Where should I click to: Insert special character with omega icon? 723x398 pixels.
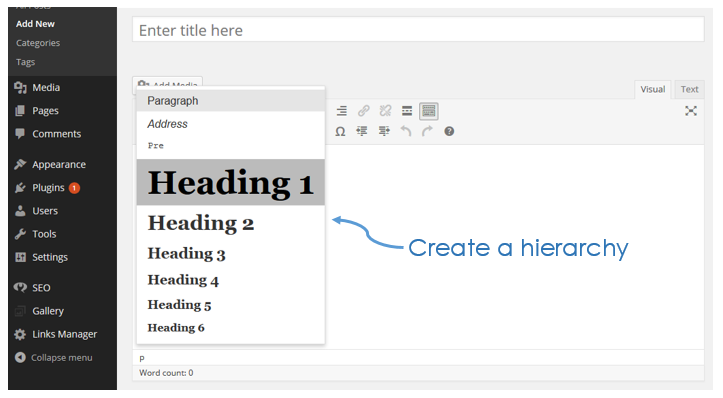tap(340, 131)
